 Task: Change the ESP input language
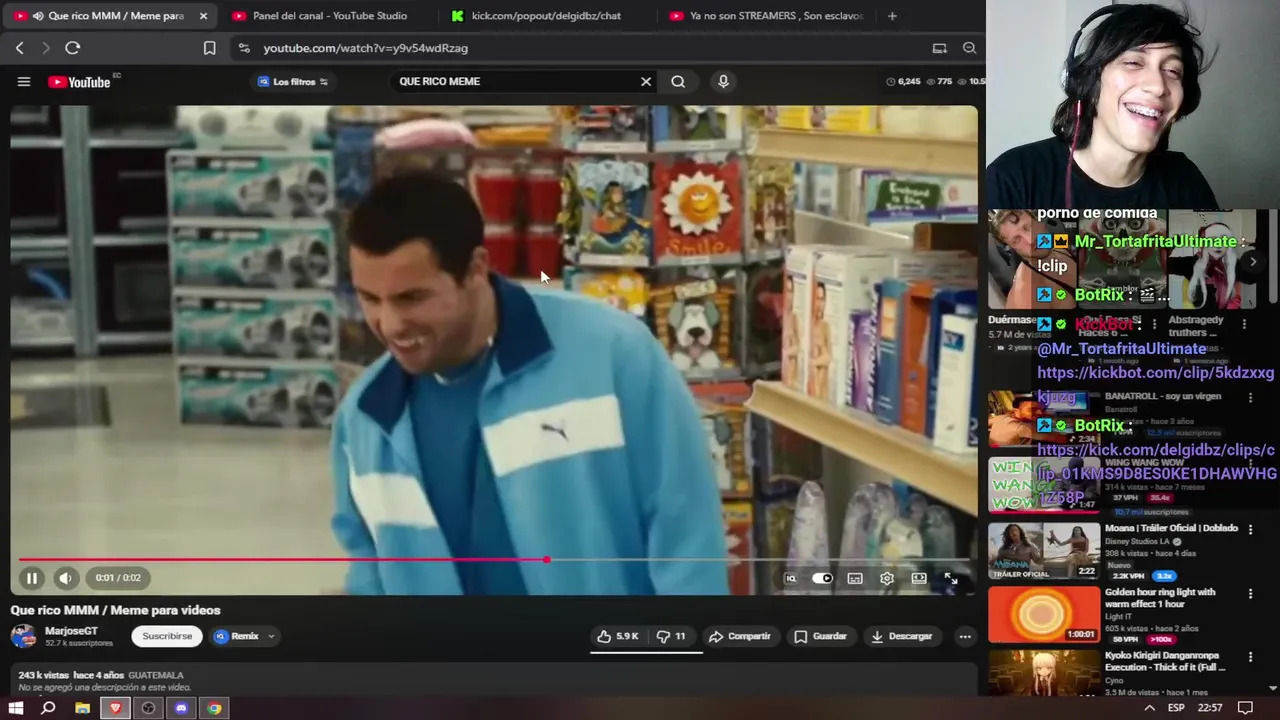tap(1178, 708)
